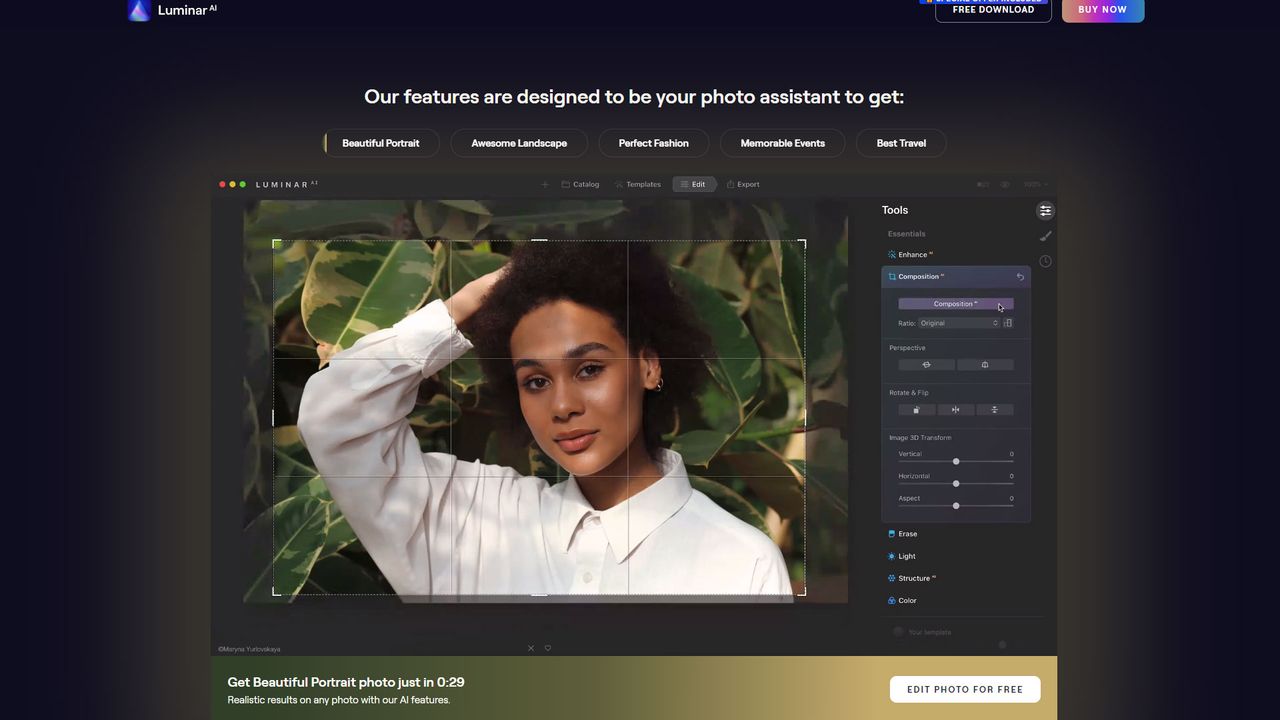Select the Memorable Events tab
Image resolution: width=1280 pixels, height=720 pixels.
pyautogui.click(x=783, y=143)
